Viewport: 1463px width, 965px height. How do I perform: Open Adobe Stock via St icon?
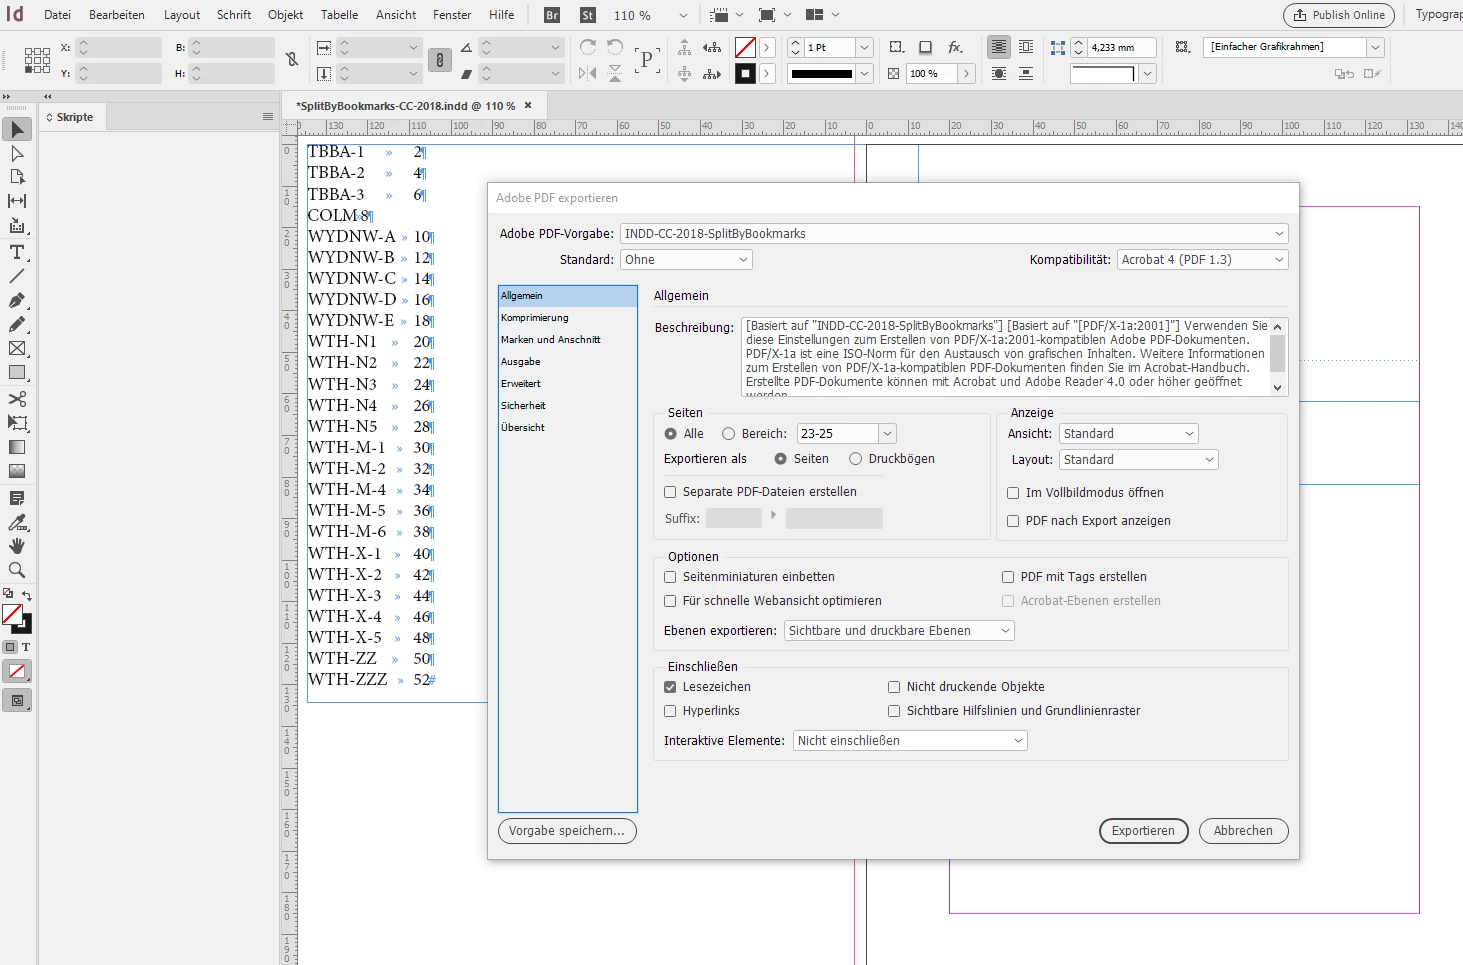click(x=588, y=15)
